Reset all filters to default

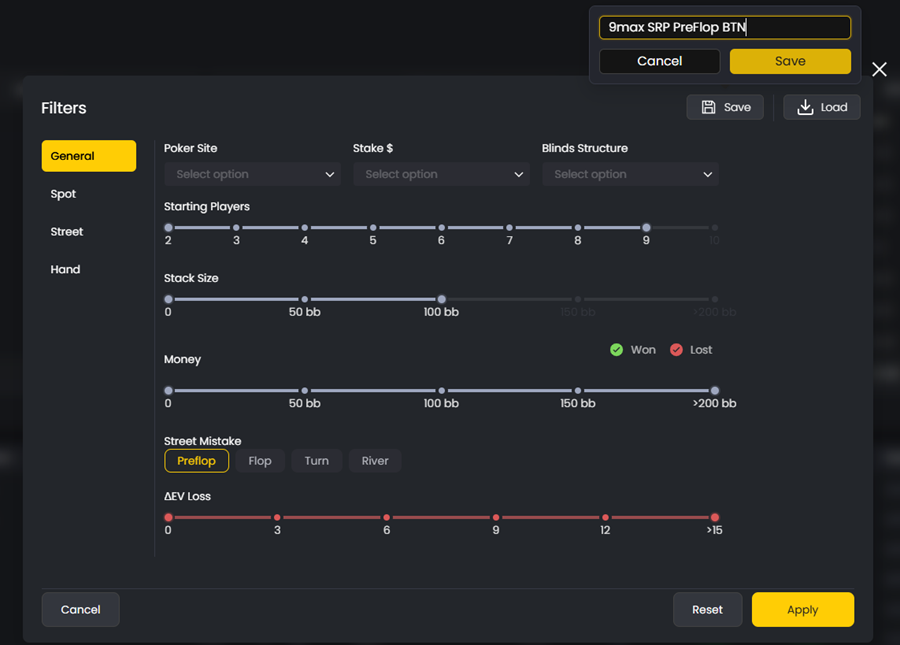707,609
